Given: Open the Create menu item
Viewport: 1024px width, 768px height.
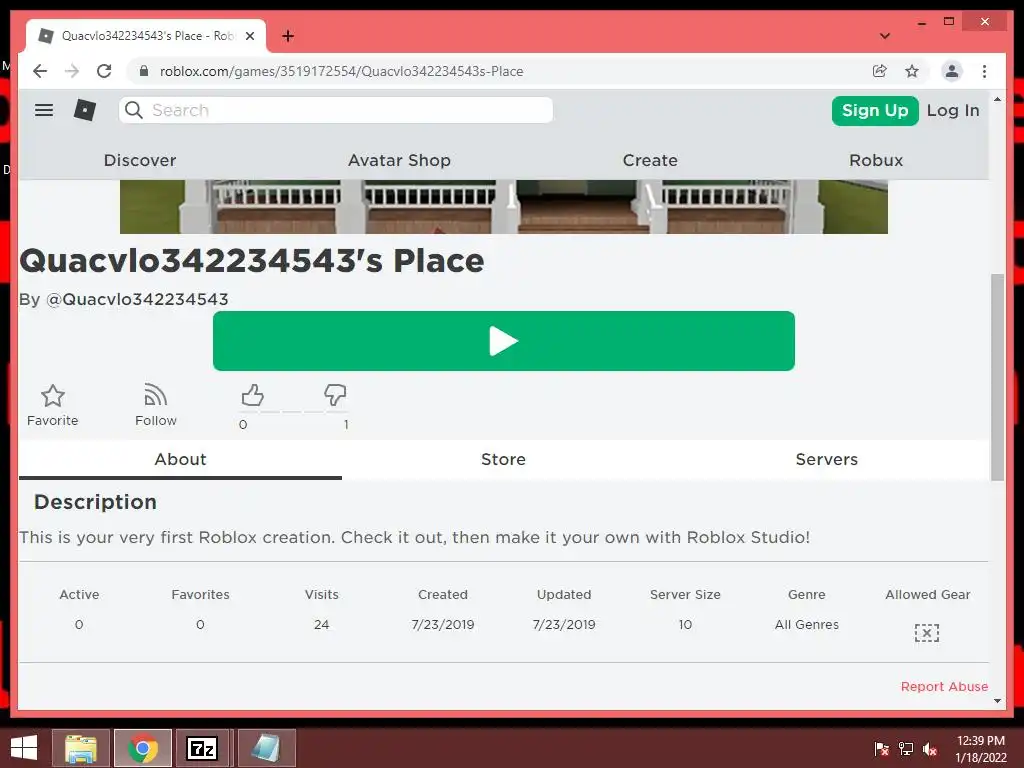Looking at the screenshot, I should (650, 160).
